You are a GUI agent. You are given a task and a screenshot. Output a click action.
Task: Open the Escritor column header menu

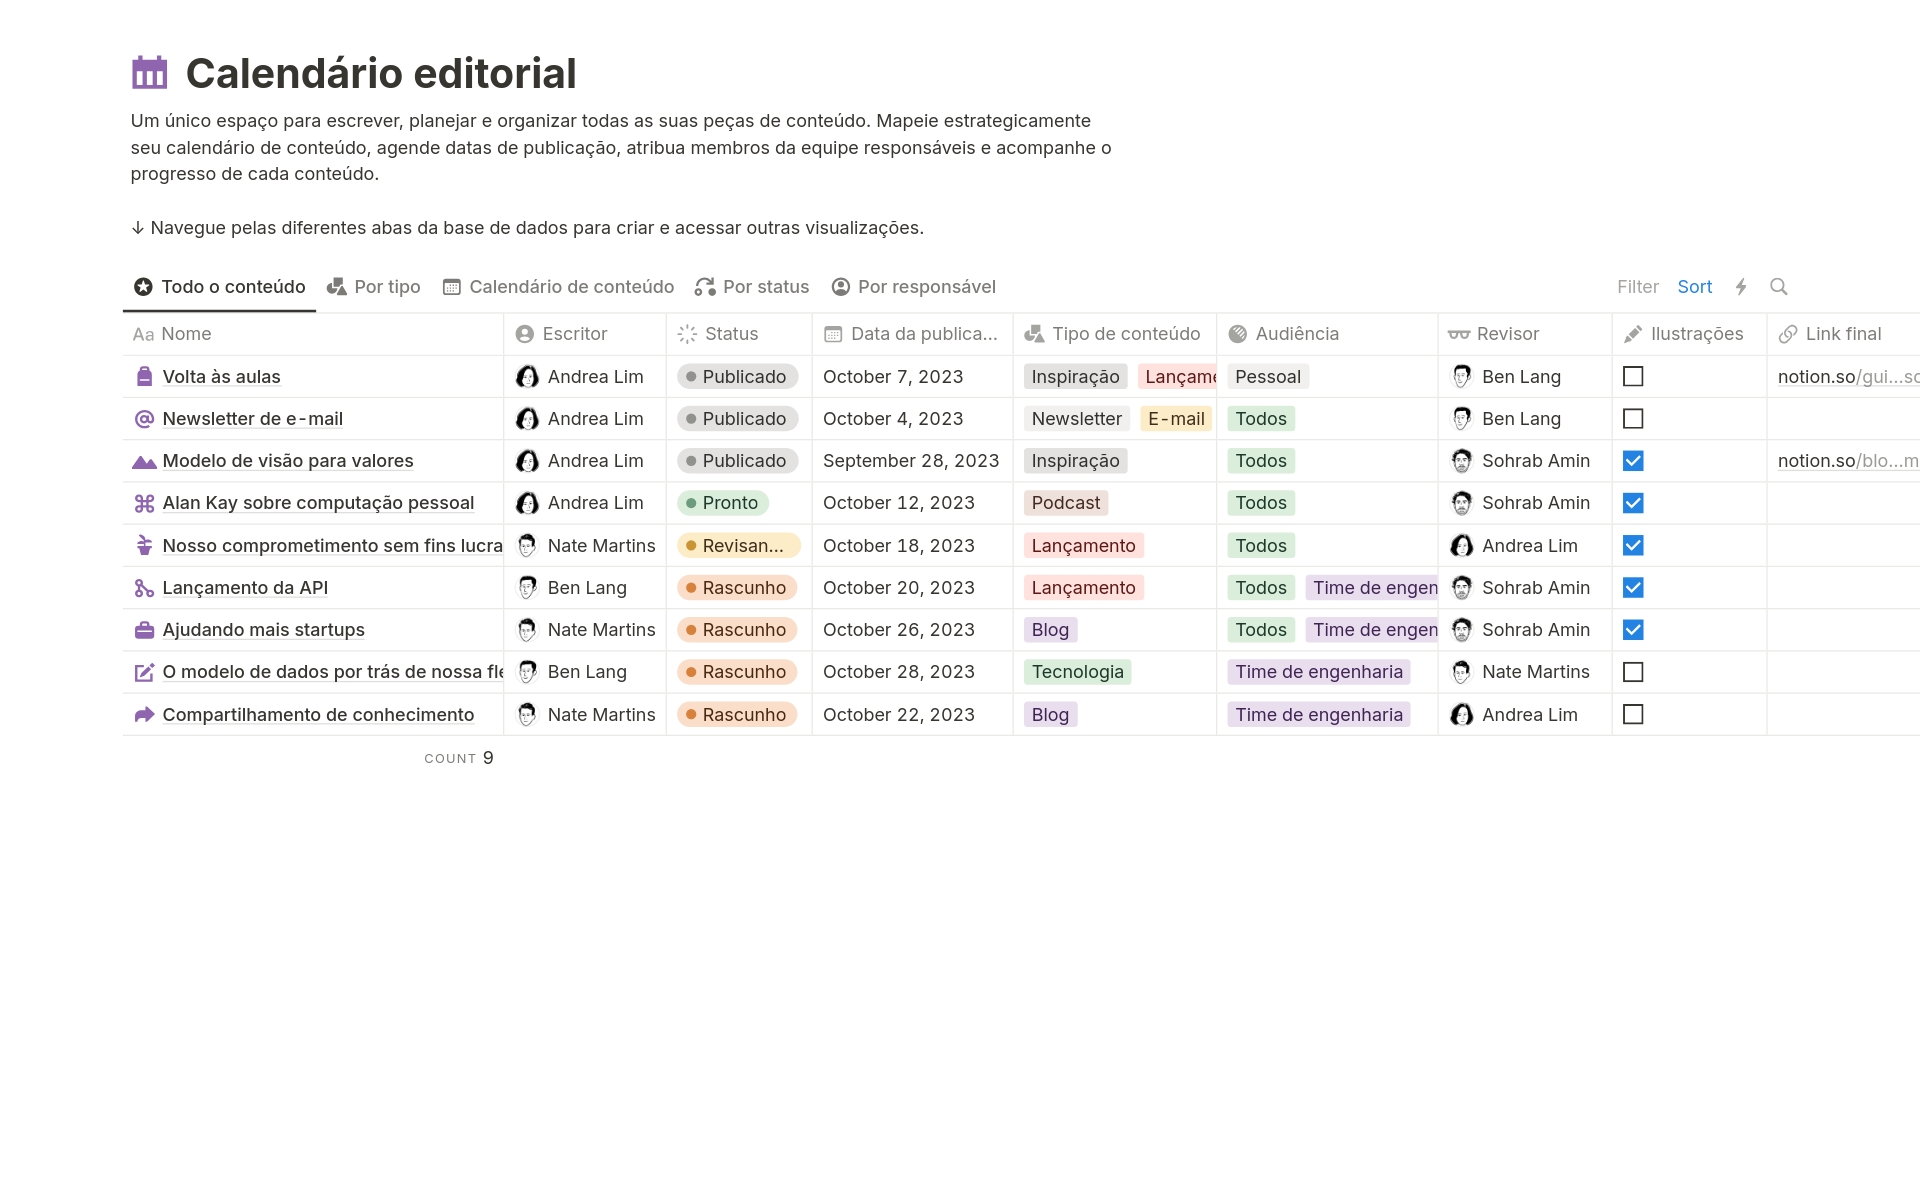click(x=575, y=334)
